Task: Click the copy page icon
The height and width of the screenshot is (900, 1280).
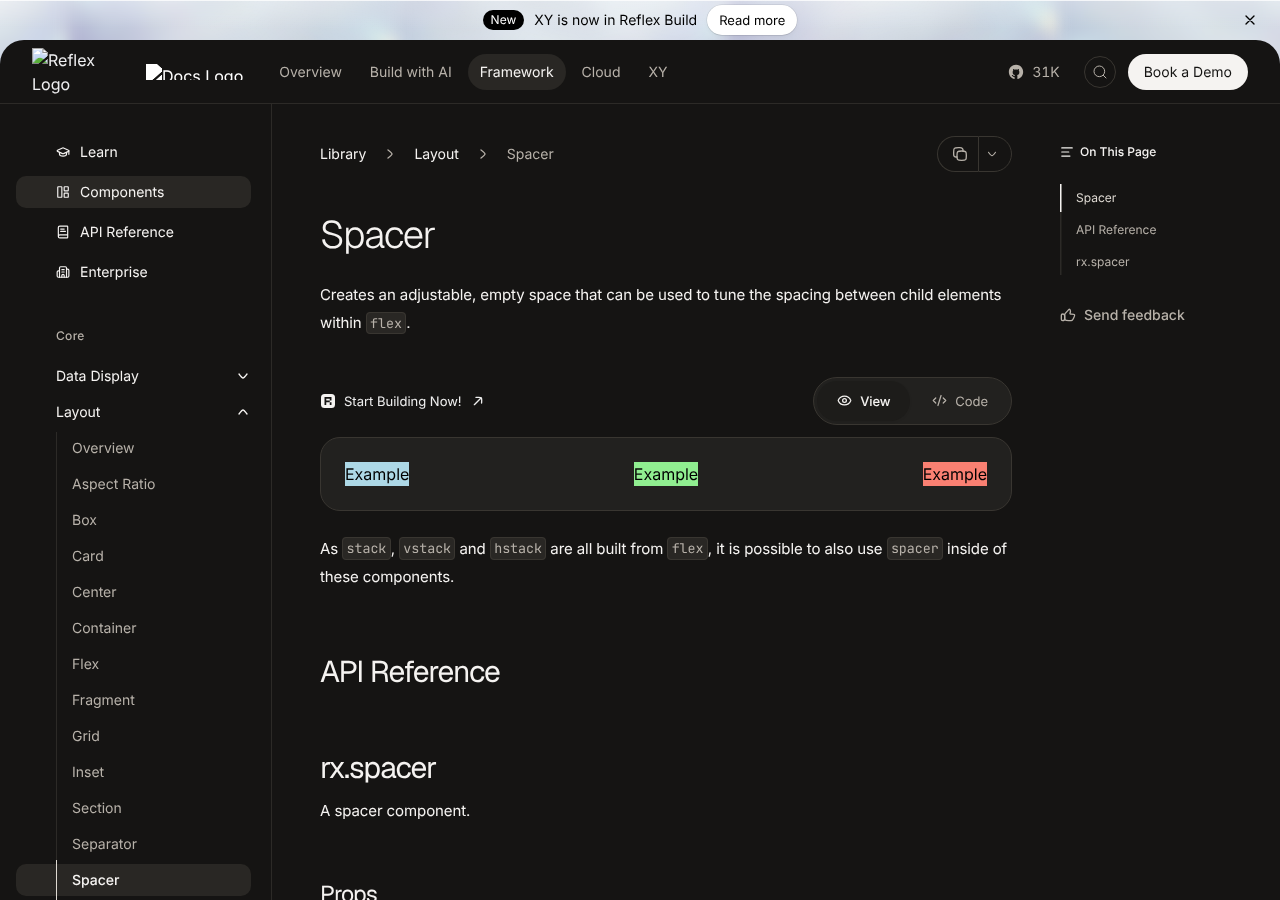Action: 959,154
